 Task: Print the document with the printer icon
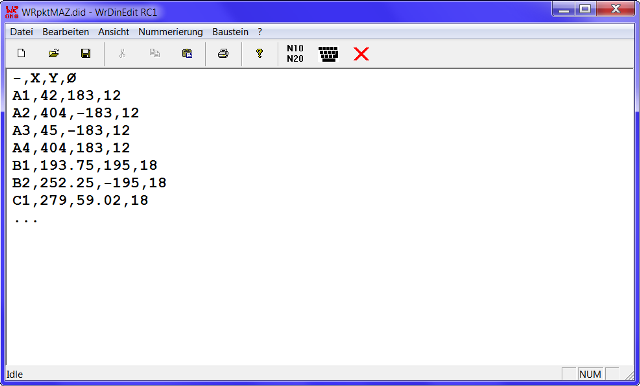click(x=223, y=53)
